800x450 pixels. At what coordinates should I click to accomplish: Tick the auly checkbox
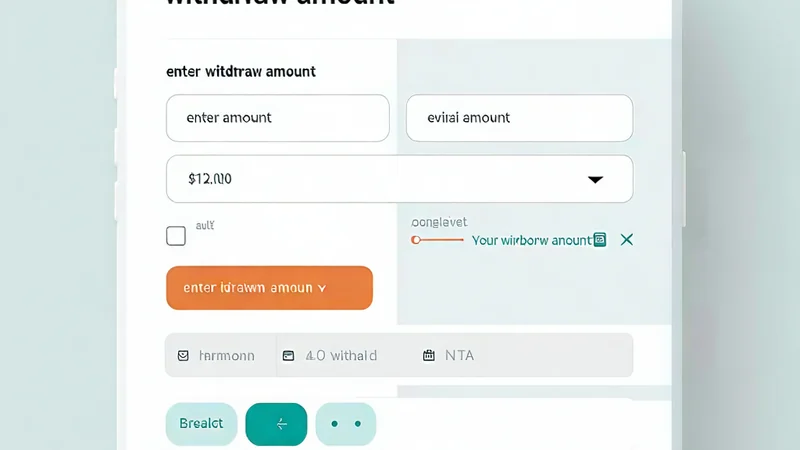pos(176,236)
